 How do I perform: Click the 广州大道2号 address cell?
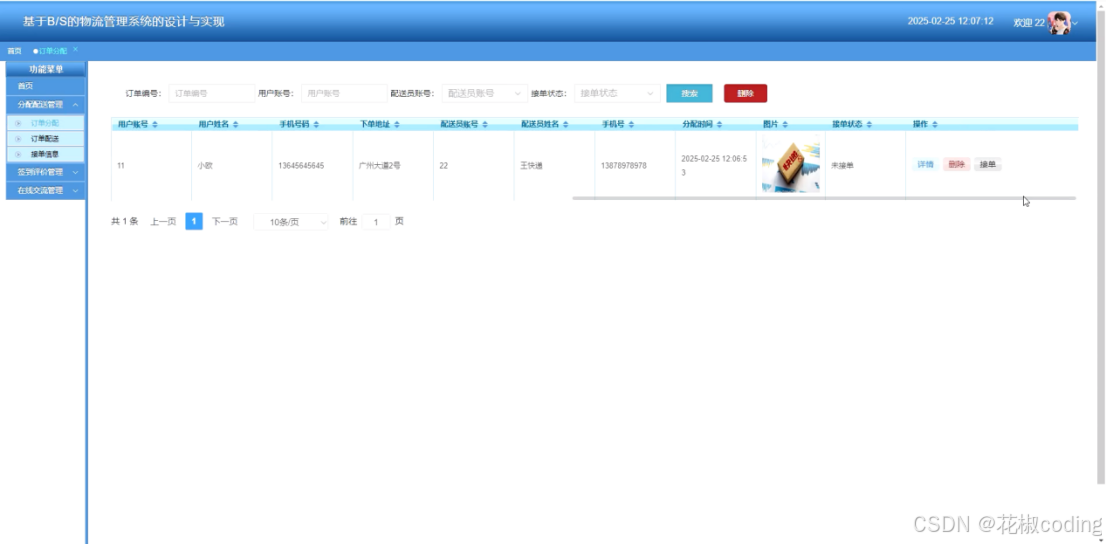[379, 166]
